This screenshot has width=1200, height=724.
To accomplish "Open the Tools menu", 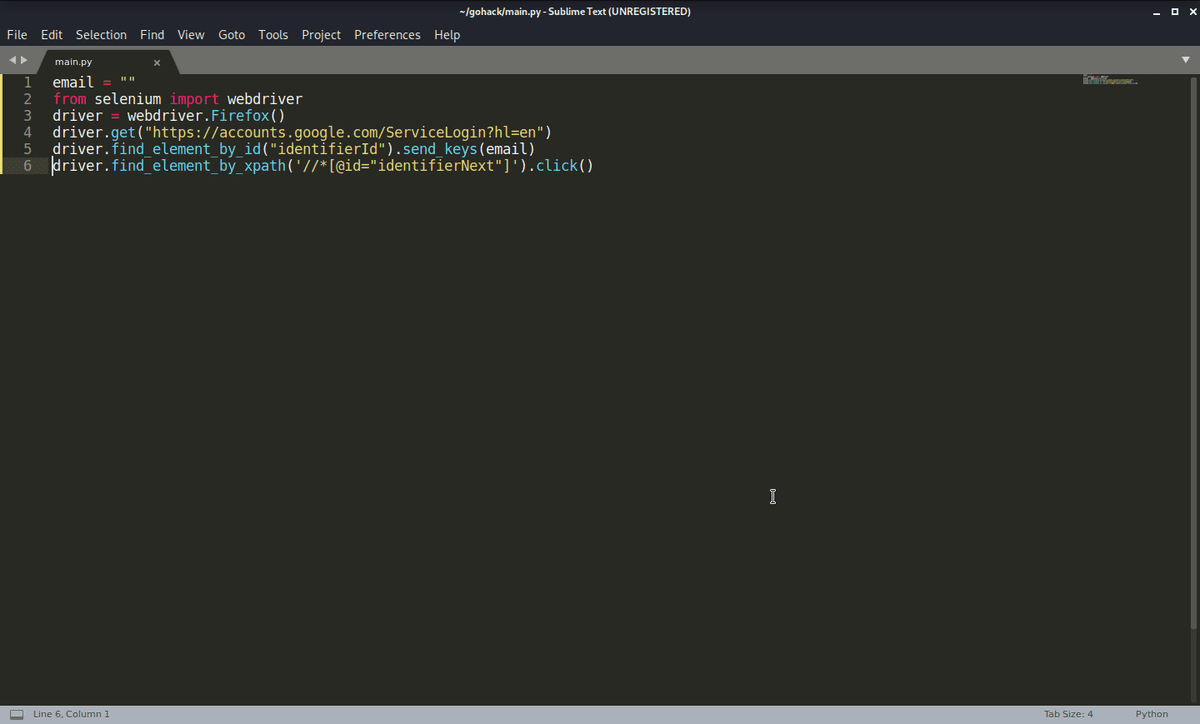I will [x=273, y=34].
